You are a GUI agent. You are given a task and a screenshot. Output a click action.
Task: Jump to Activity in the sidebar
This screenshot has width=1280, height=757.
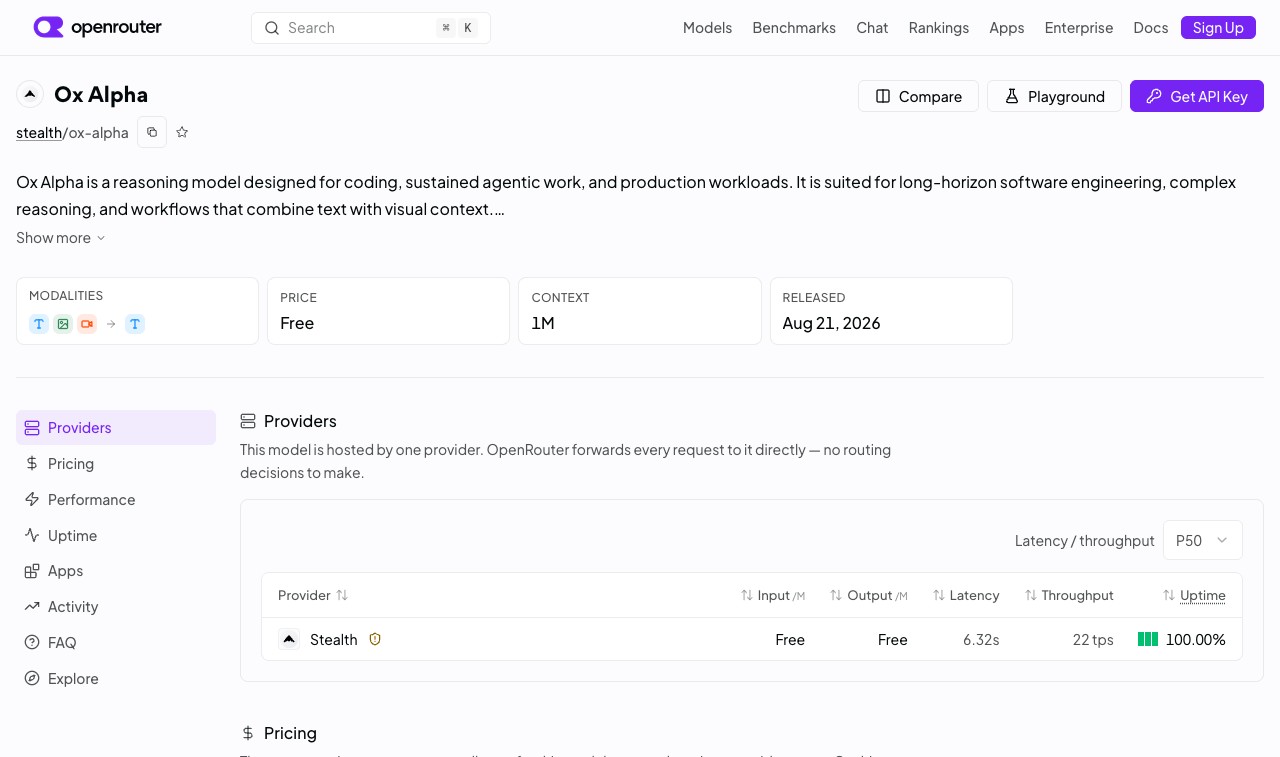tap(116, 607)
